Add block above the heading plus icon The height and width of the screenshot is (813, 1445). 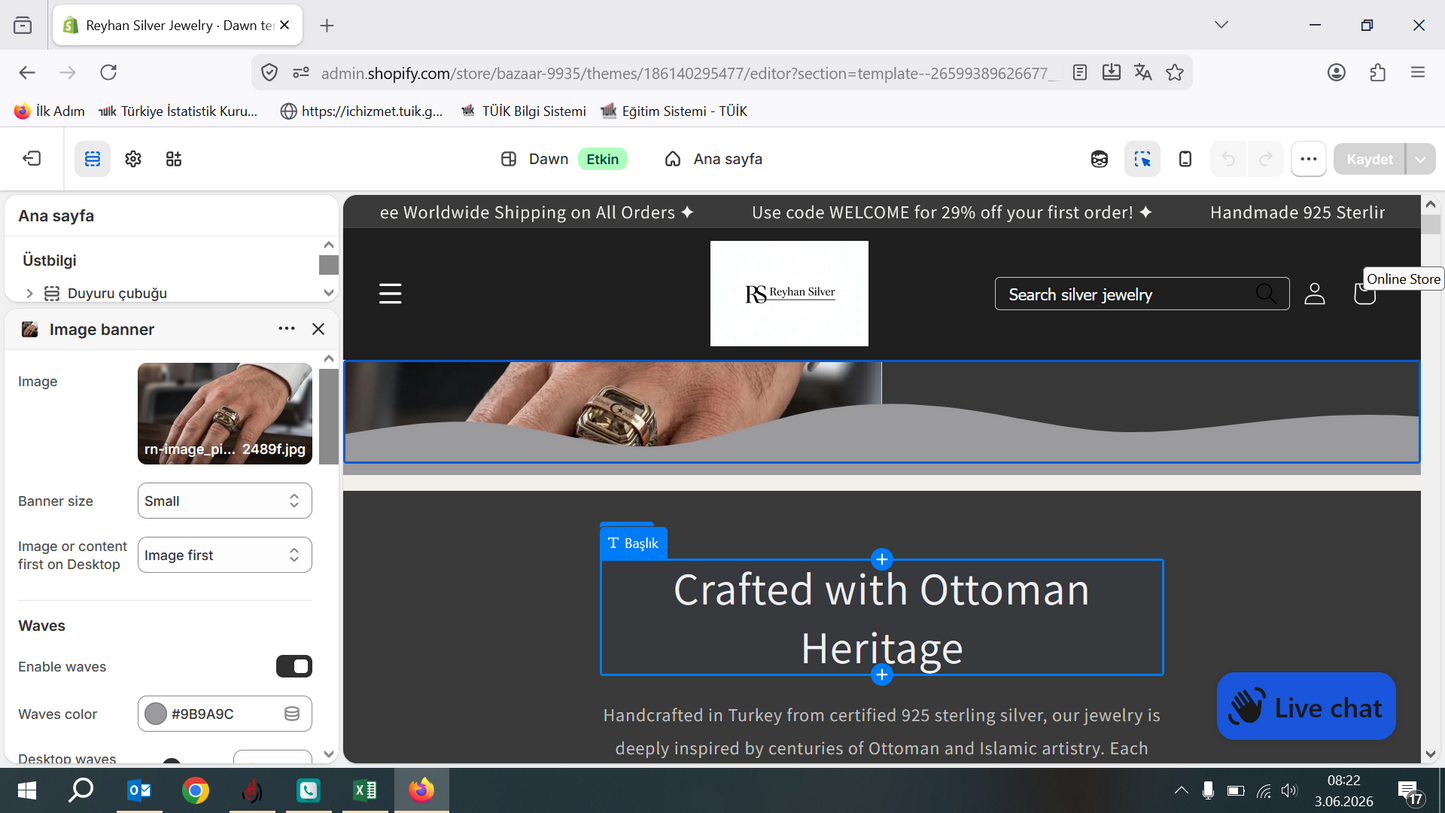(x=881, y=559)
